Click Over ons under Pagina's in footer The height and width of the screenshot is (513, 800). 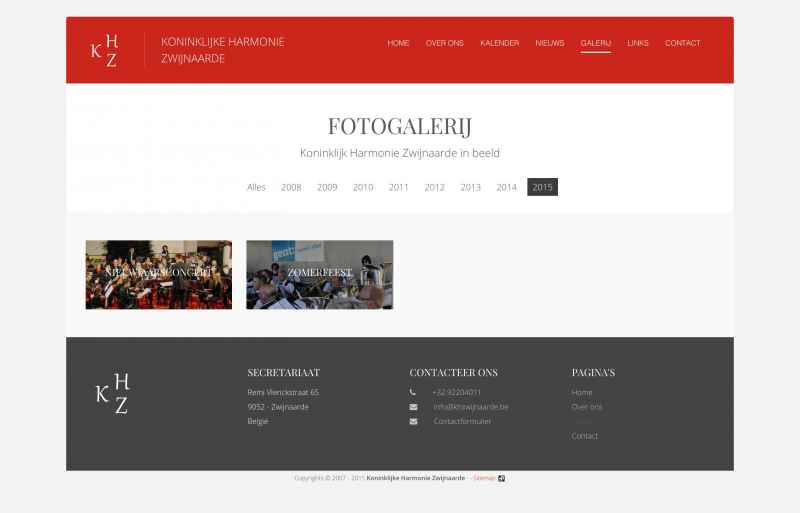[587, 407]
